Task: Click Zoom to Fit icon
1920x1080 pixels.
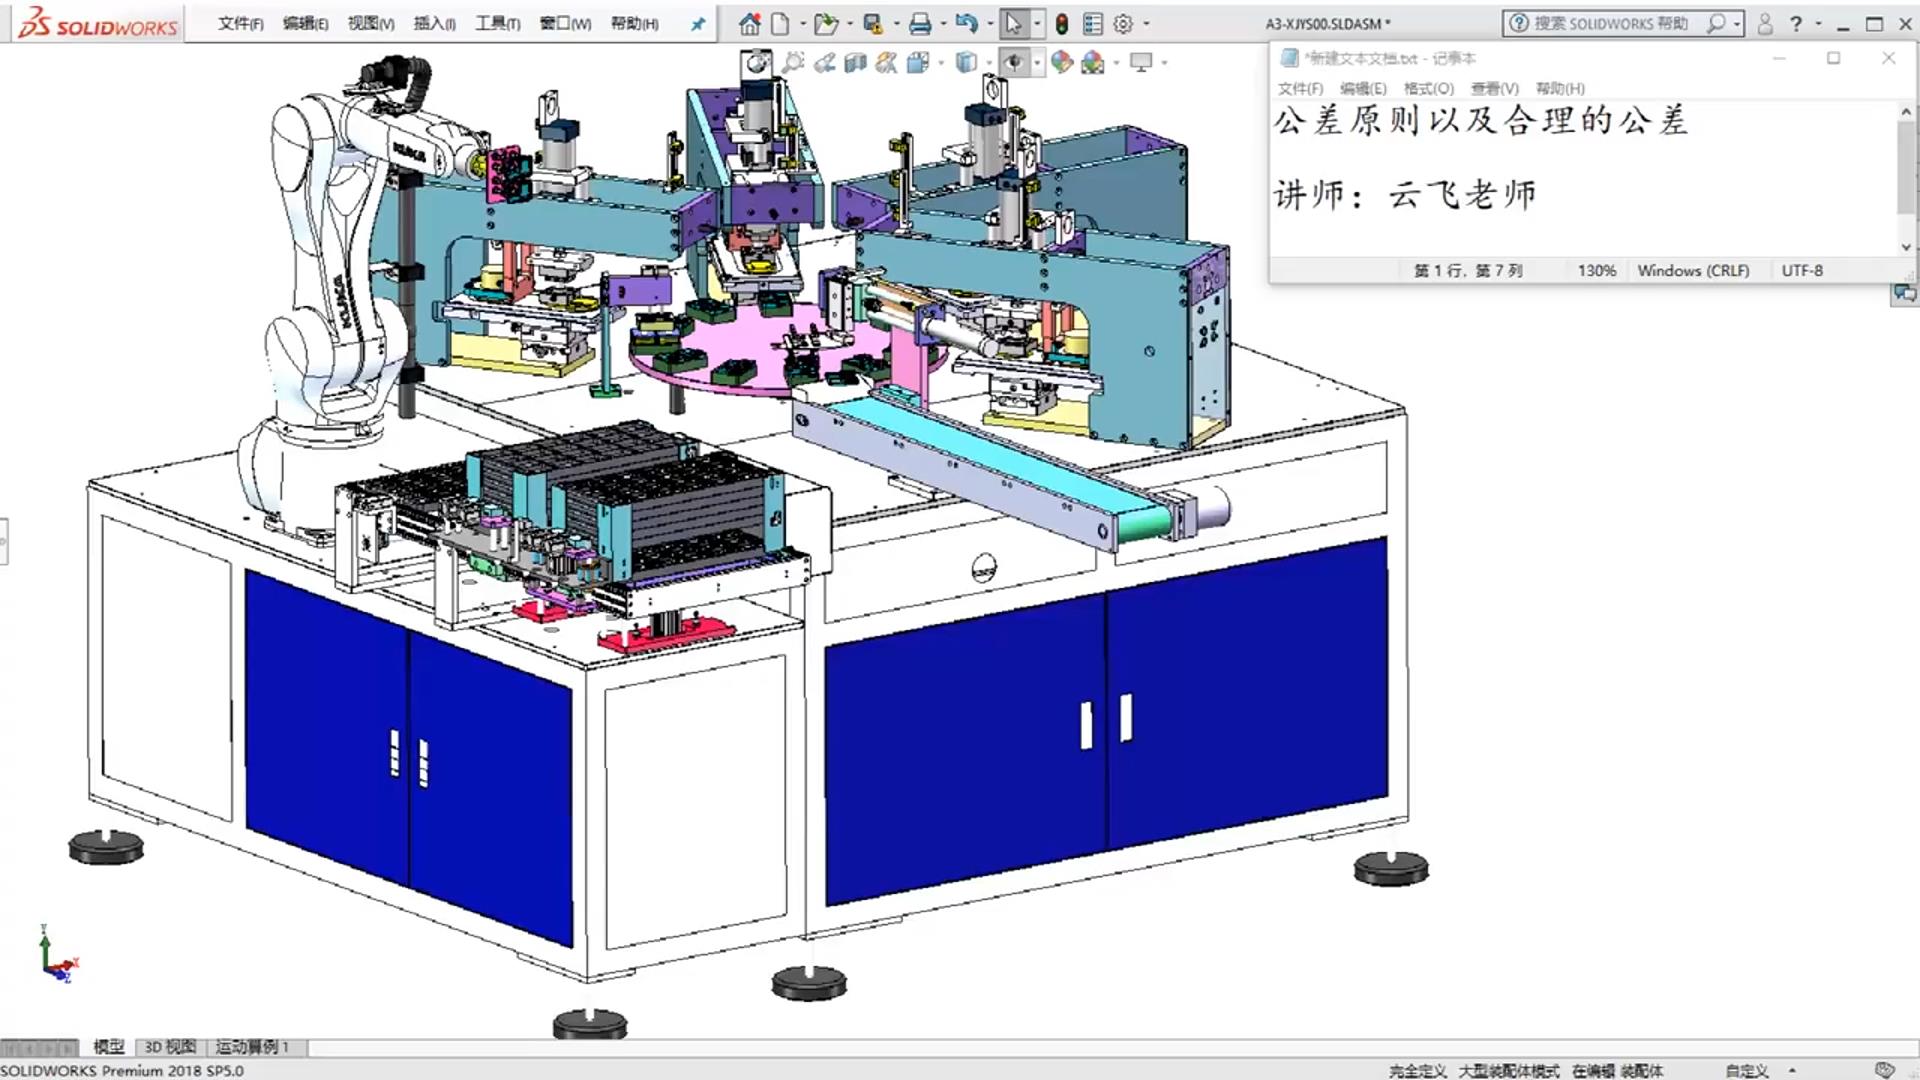Action: [x=758, y=63]
